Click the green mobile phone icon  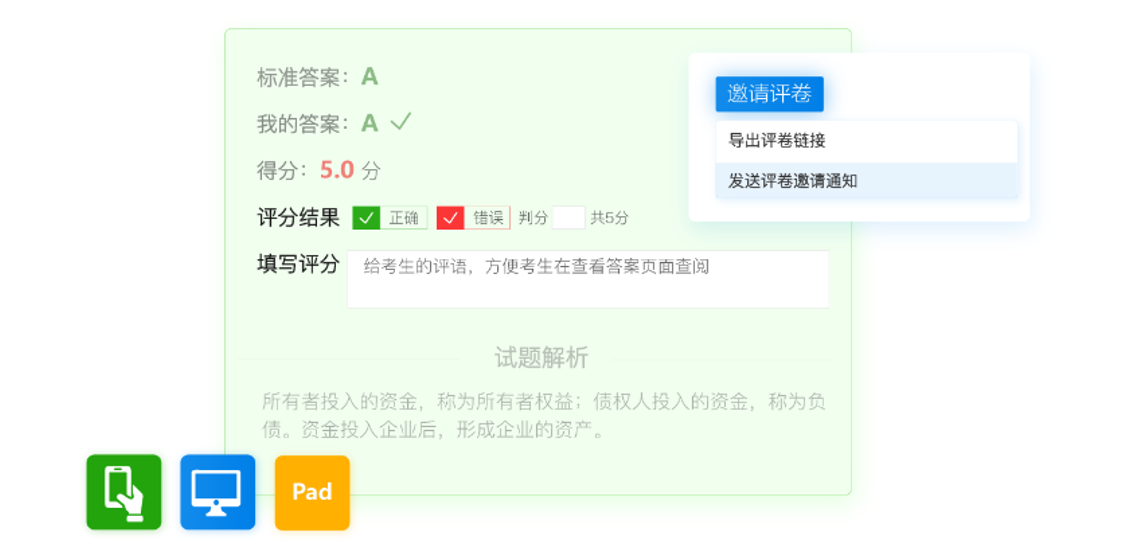(123, 491)
